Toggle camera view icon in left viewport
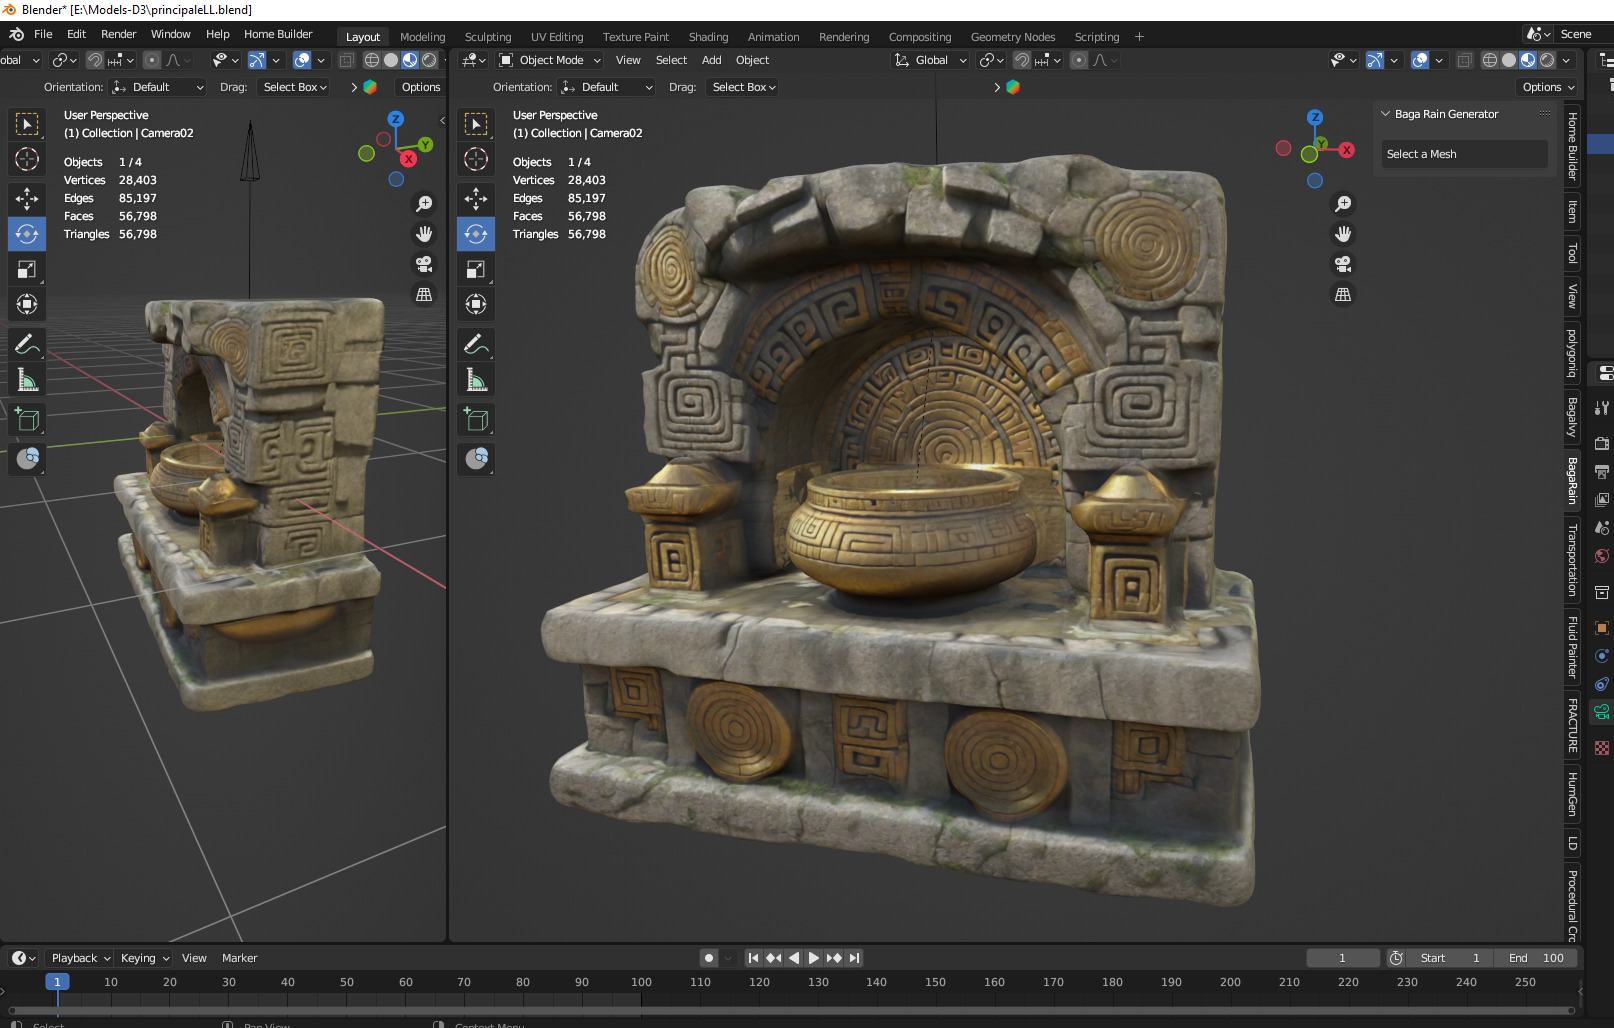Screen dimensions: 1614x1028 tap(424, 264)
